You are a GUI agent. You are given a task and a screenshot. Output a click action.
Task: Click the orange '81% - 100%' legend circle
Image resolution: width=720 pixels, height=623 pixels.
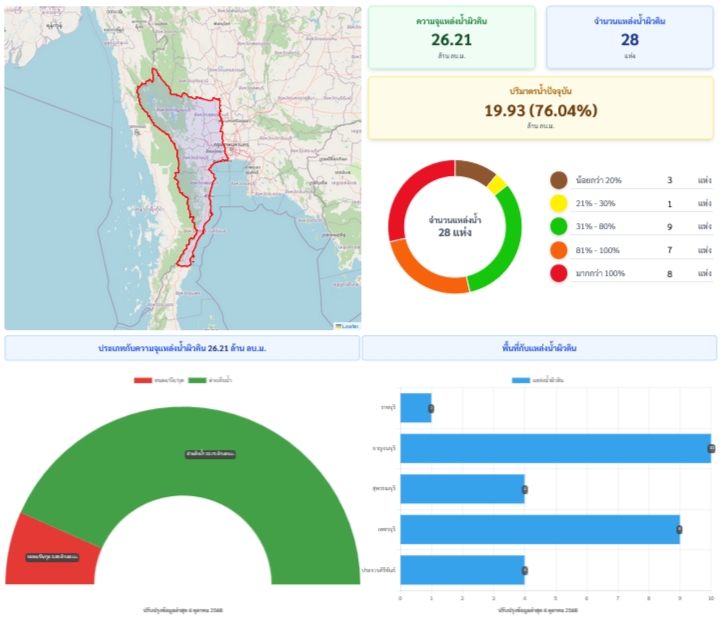coord(559,249)
